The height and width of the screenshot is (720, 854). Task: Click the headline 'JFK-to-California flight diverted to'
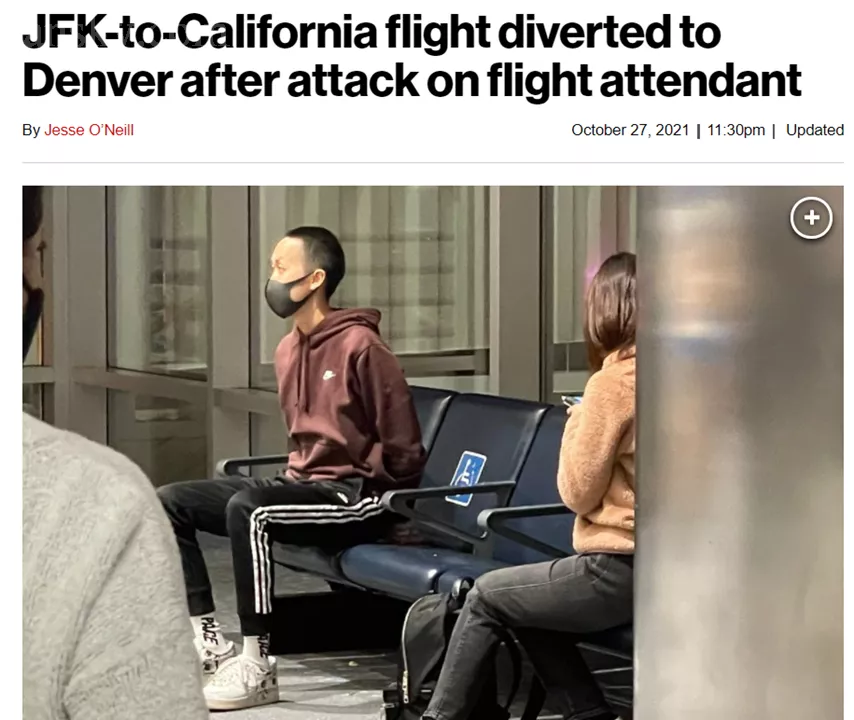[x=372, y=32]
